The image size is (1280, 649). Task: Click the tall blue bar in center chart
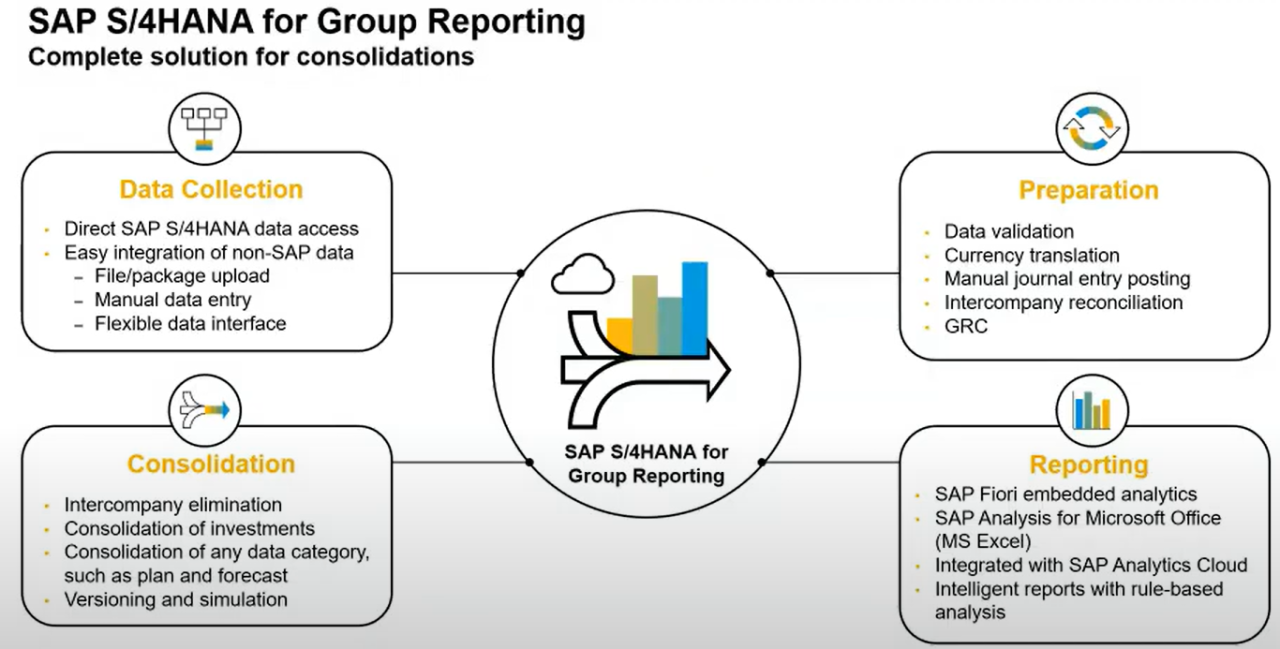pyautogui.click(x=695, y=308)
